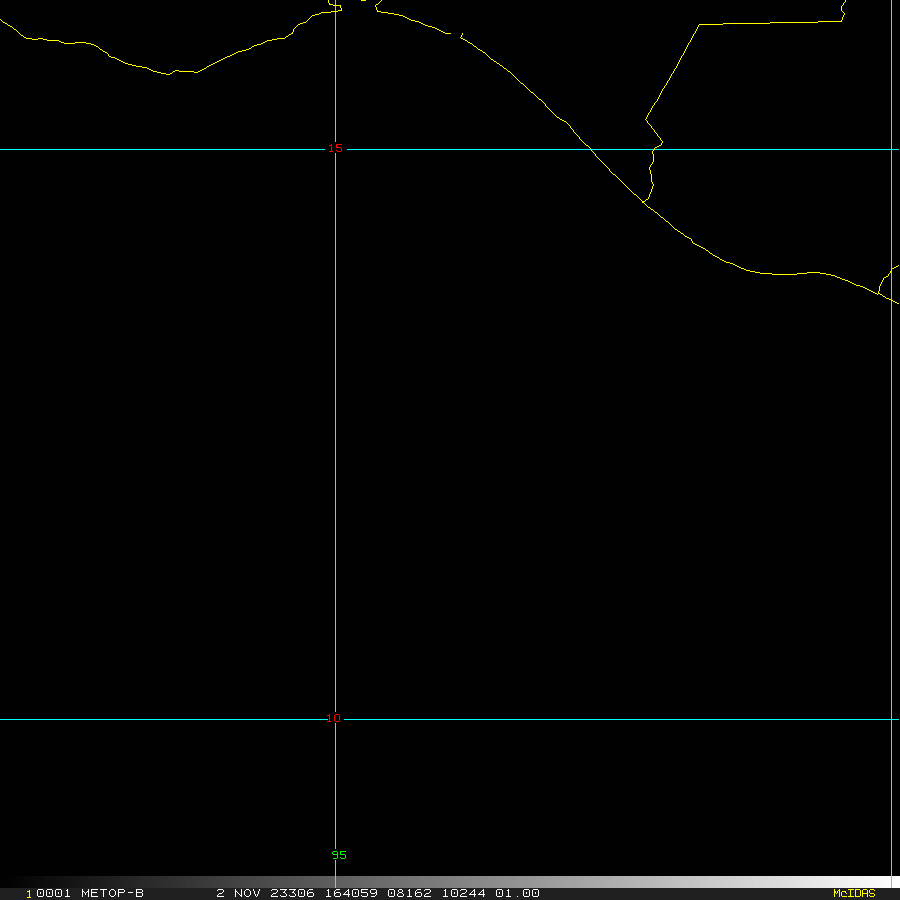Click the dip in the upper-left yellow coastline
This screenshot has width=900, height=900.
175,72
